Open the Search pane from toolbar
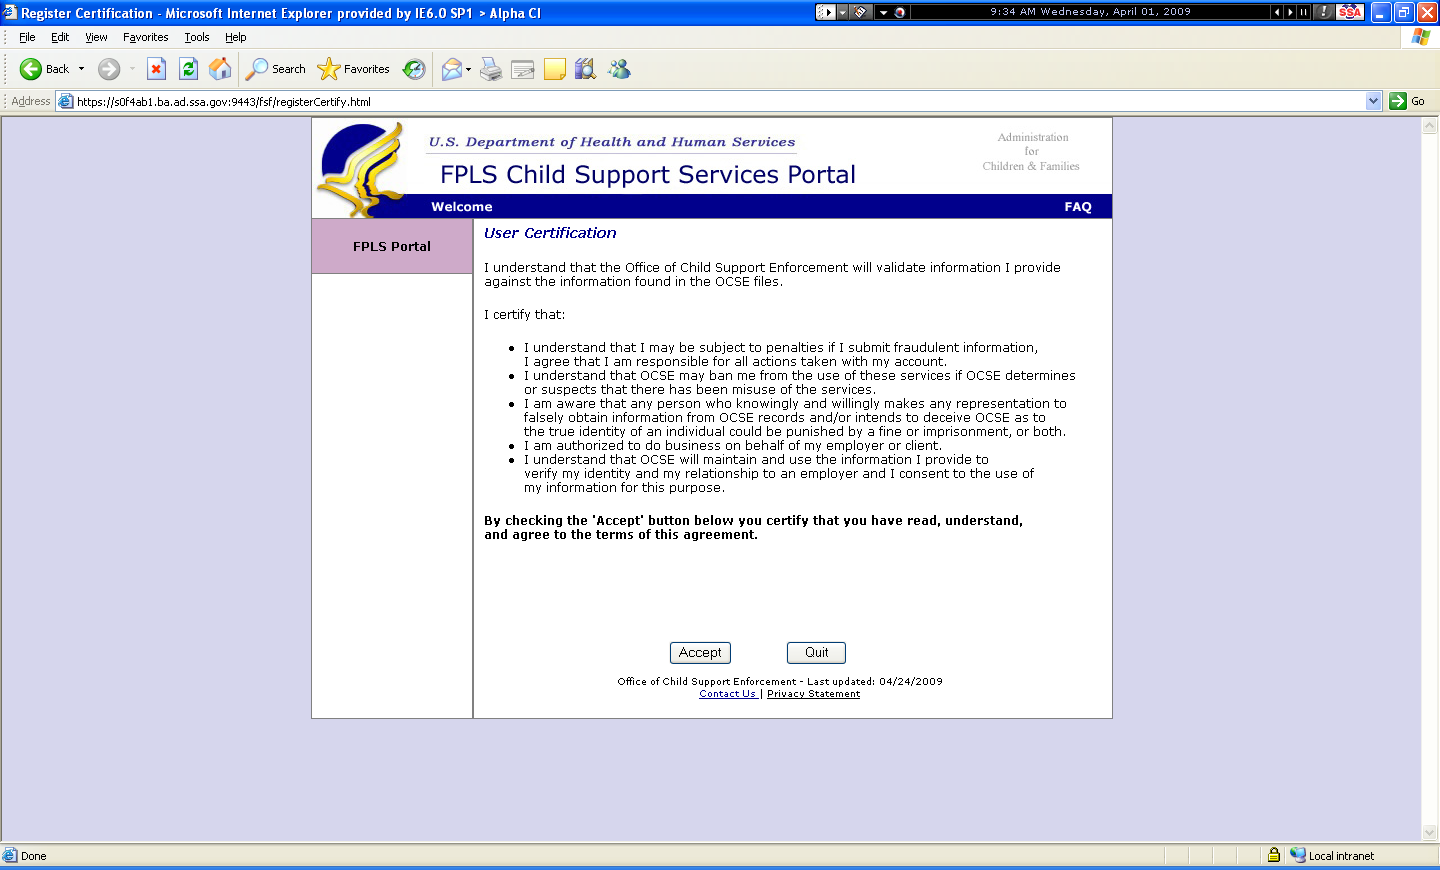 coord(276,69)
